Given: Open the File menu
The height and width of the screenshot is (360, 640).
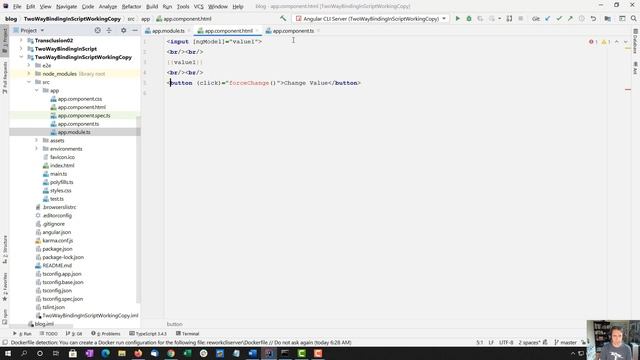Looking at the screenshot, I should 17,7.
